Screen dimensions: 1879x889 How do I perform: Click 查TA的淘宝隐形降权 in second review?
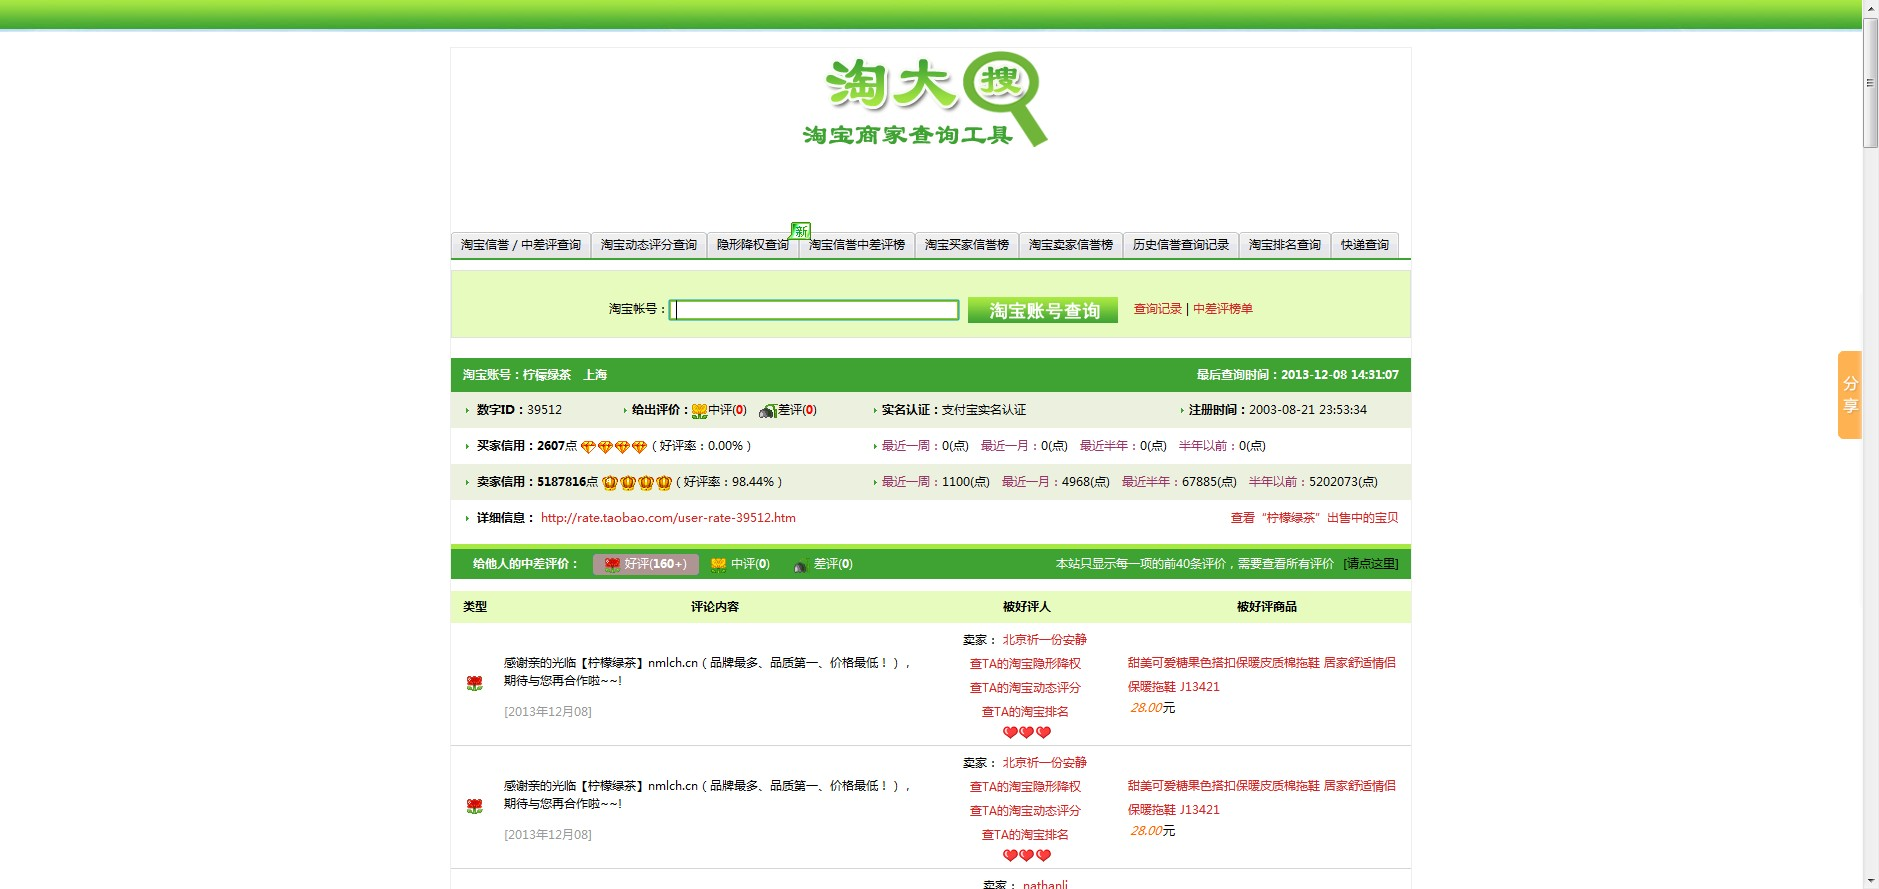point(1025,787)
